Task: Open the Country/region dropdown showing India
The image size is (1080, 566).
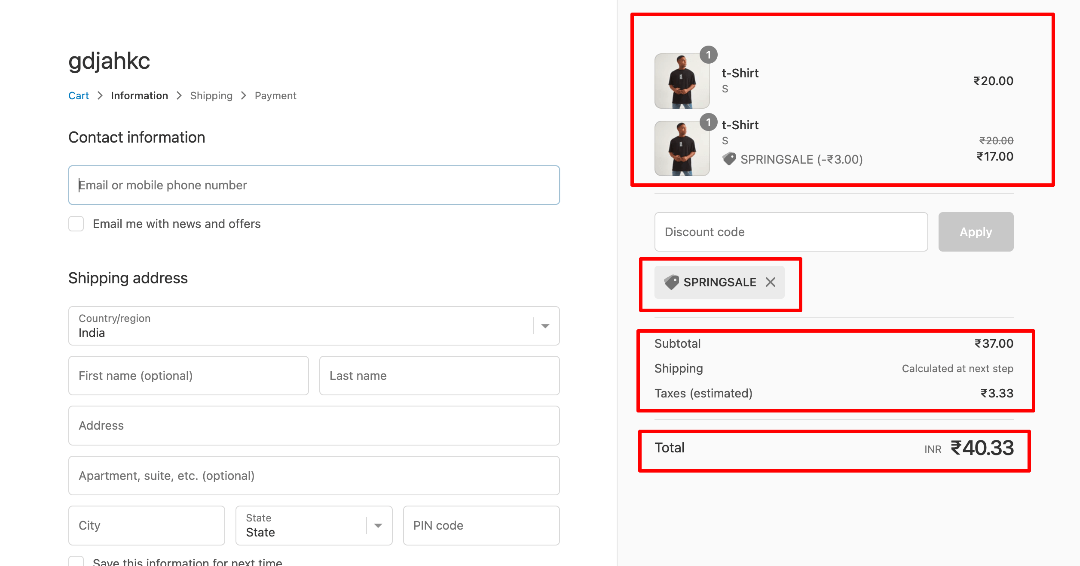Action: (x=313, y=326)
